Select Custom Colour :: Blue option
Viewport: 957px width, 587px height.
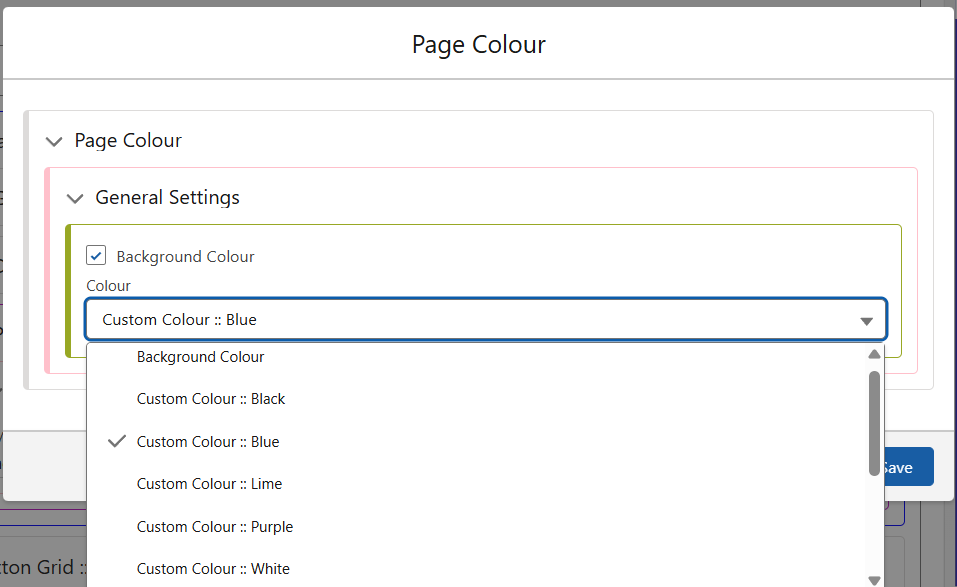pyautogui.click(x=208, y=442)
